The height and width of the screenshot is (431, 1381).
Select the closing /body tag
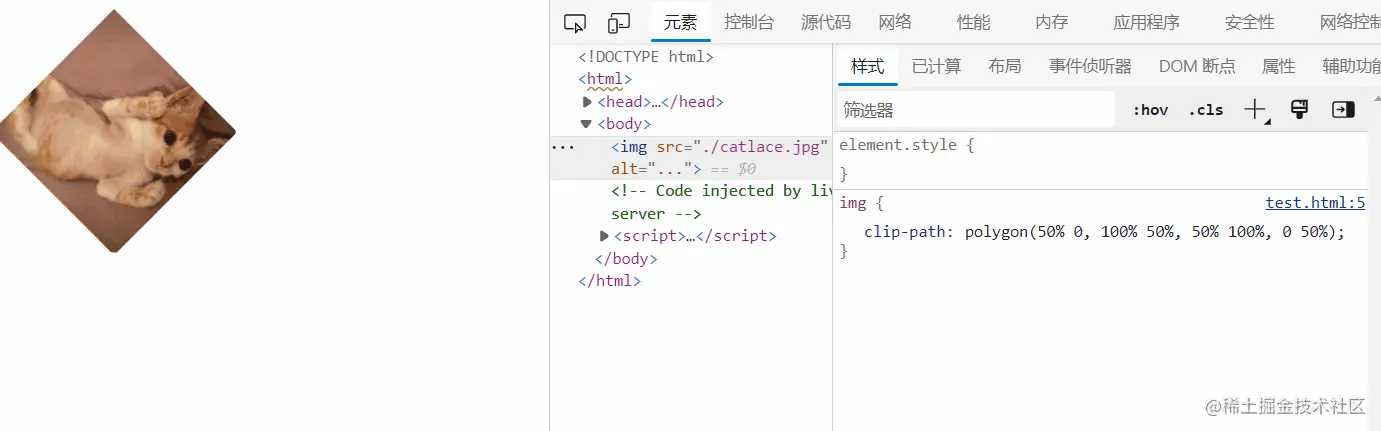click(626, 258)
